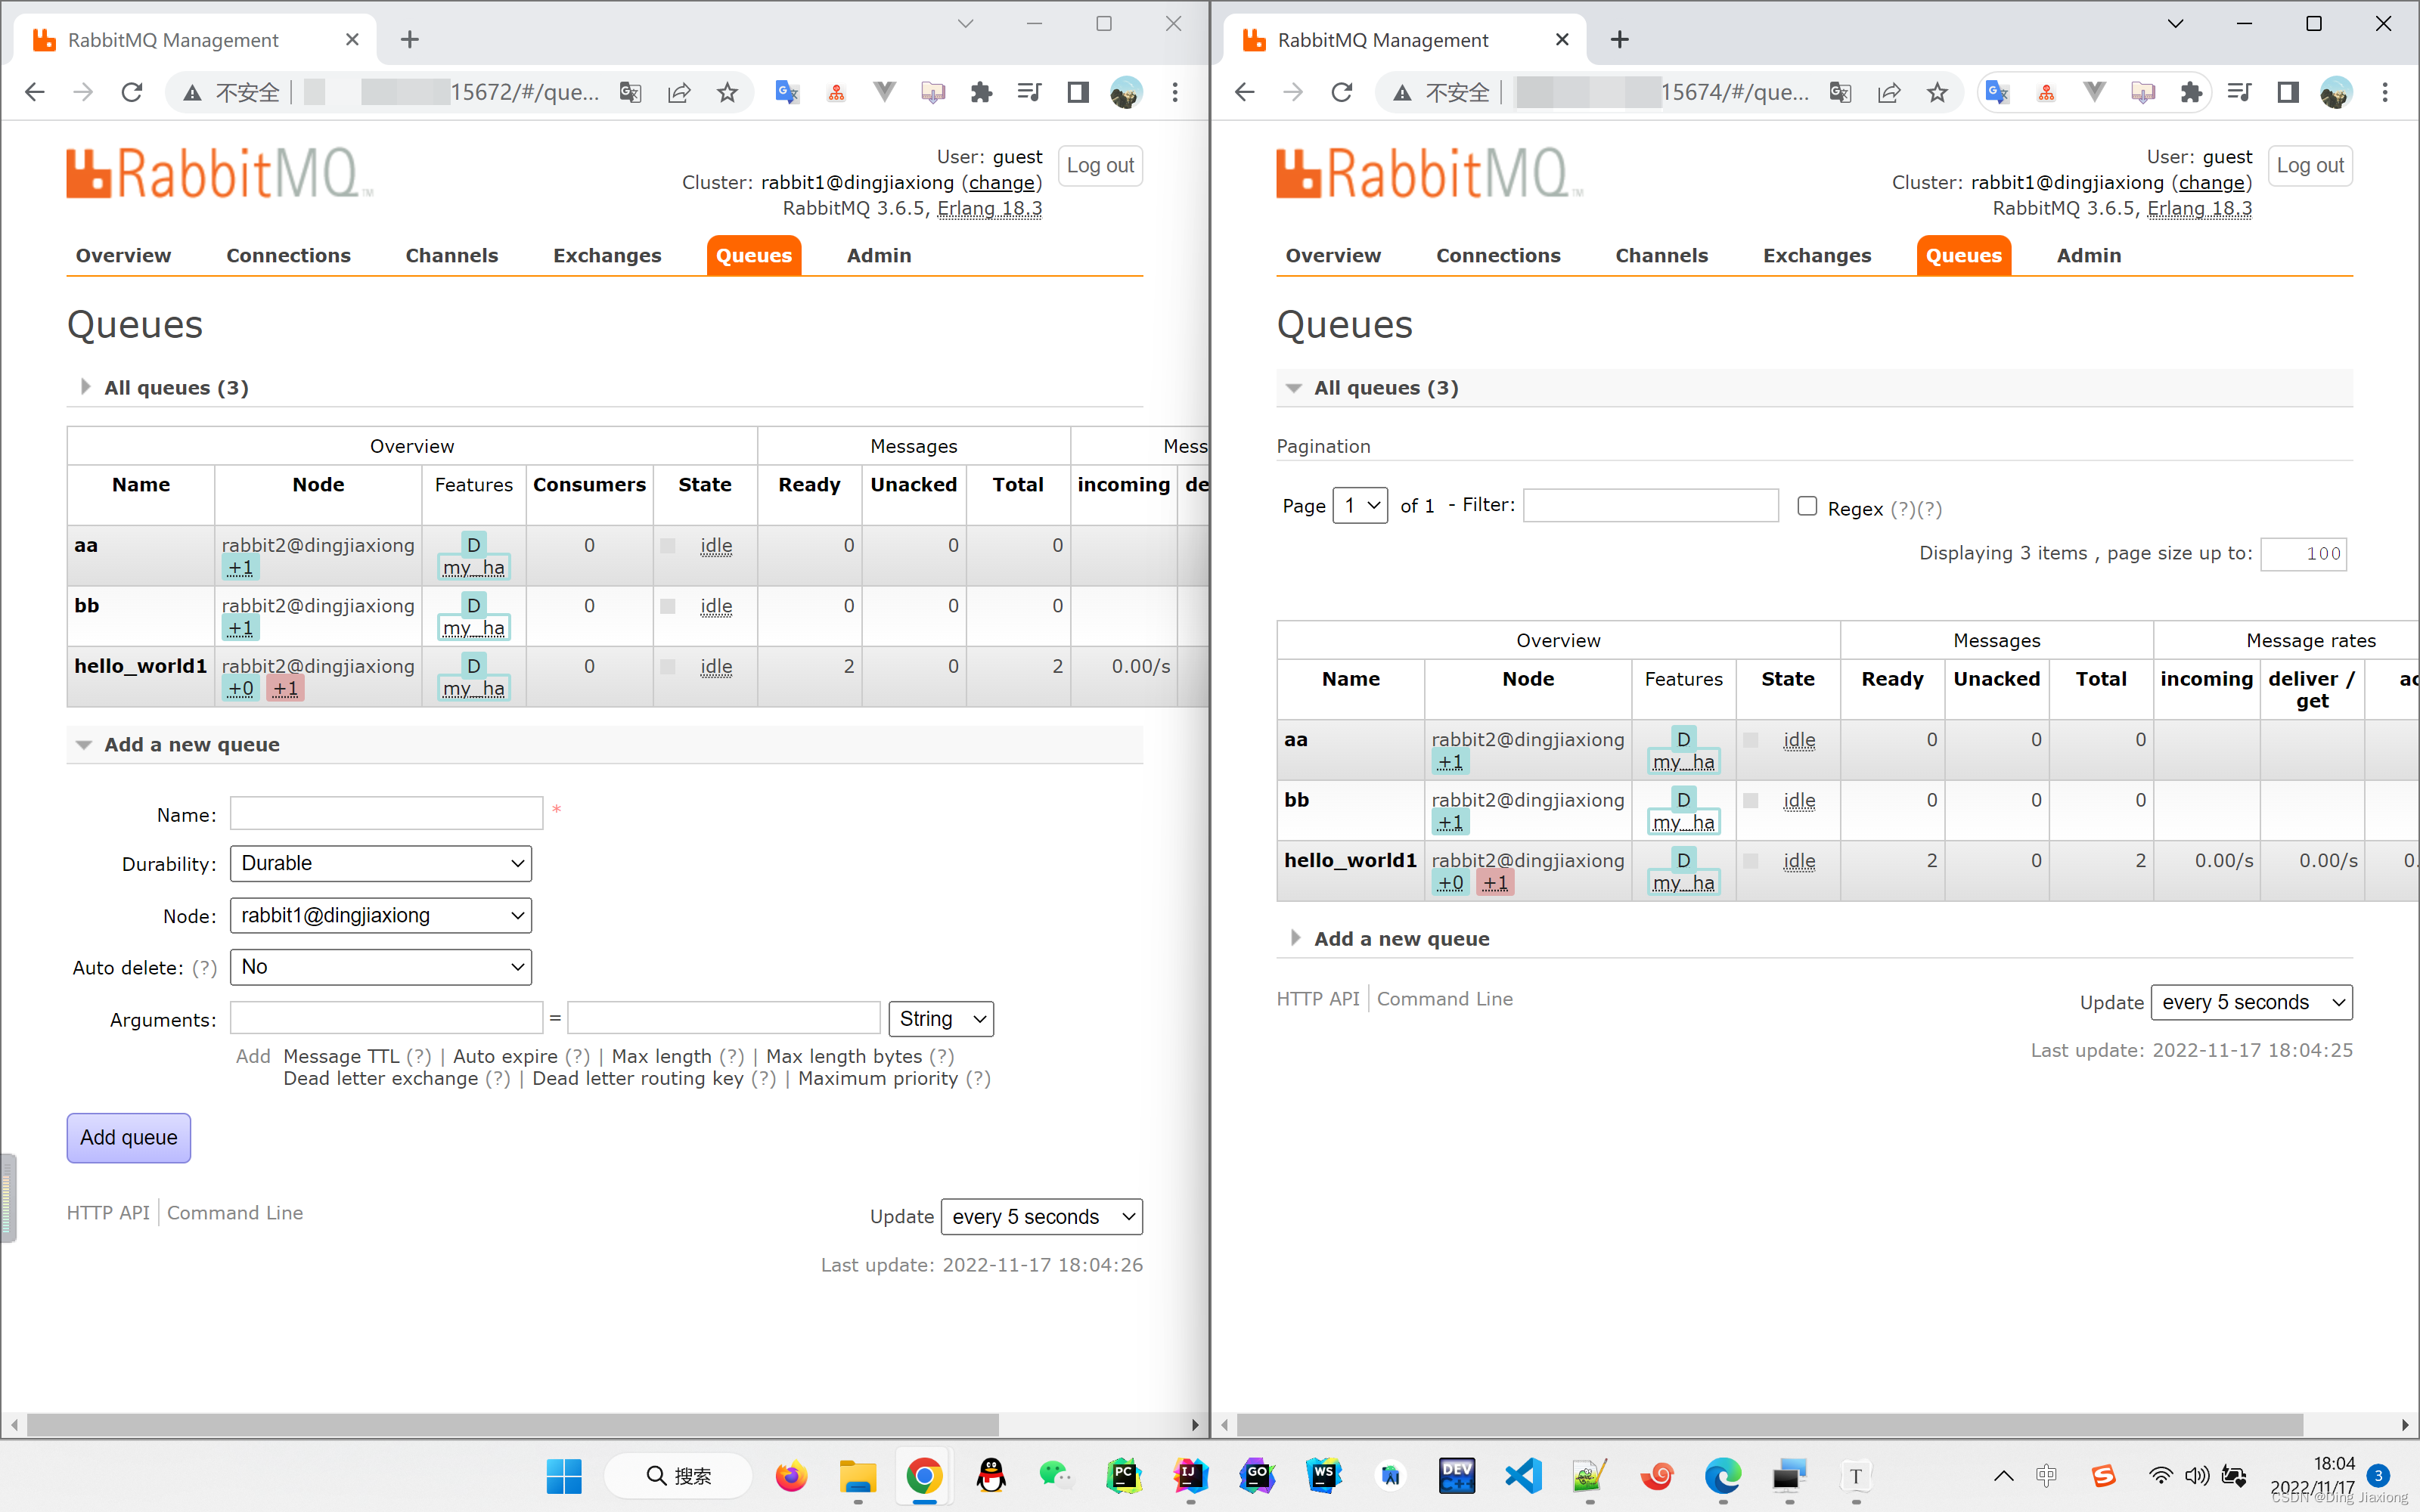The width and height of the screenshot is (2420, 1512).
Task: Go back in left browser window
Action: coord(35,93)
